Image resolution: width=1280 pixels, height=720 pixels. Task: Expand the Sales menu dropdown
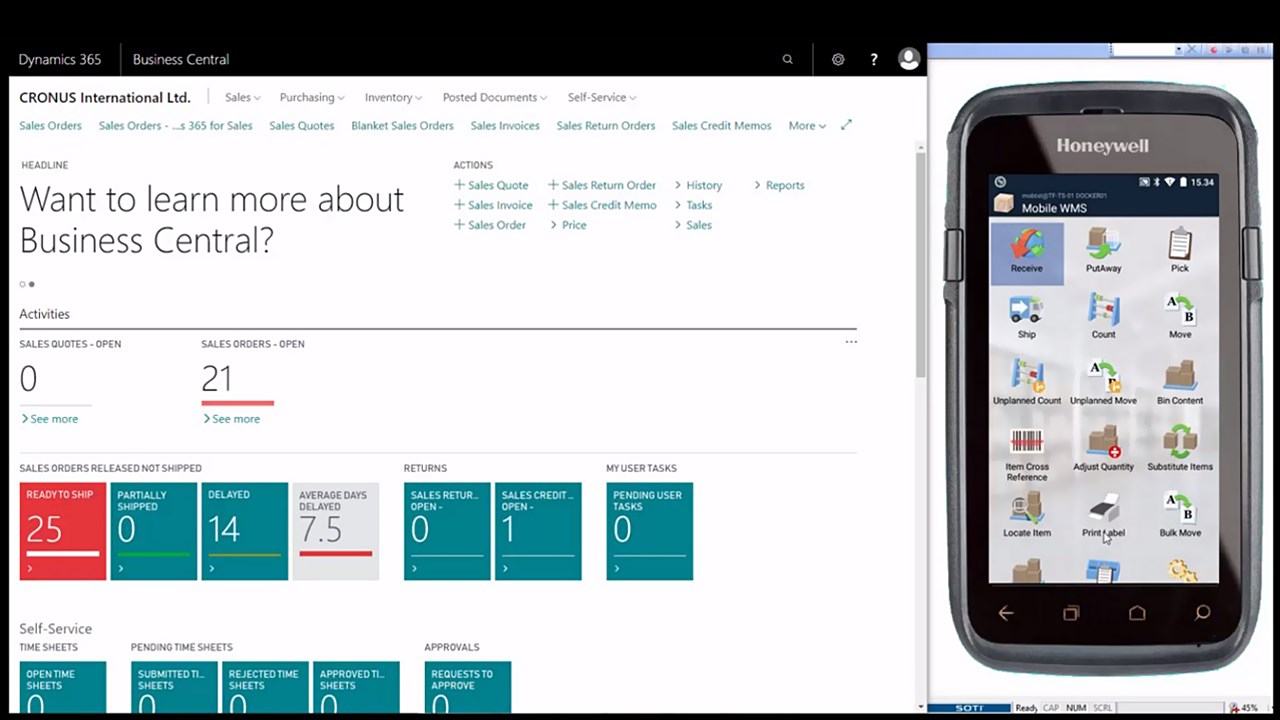coord(242,97)
